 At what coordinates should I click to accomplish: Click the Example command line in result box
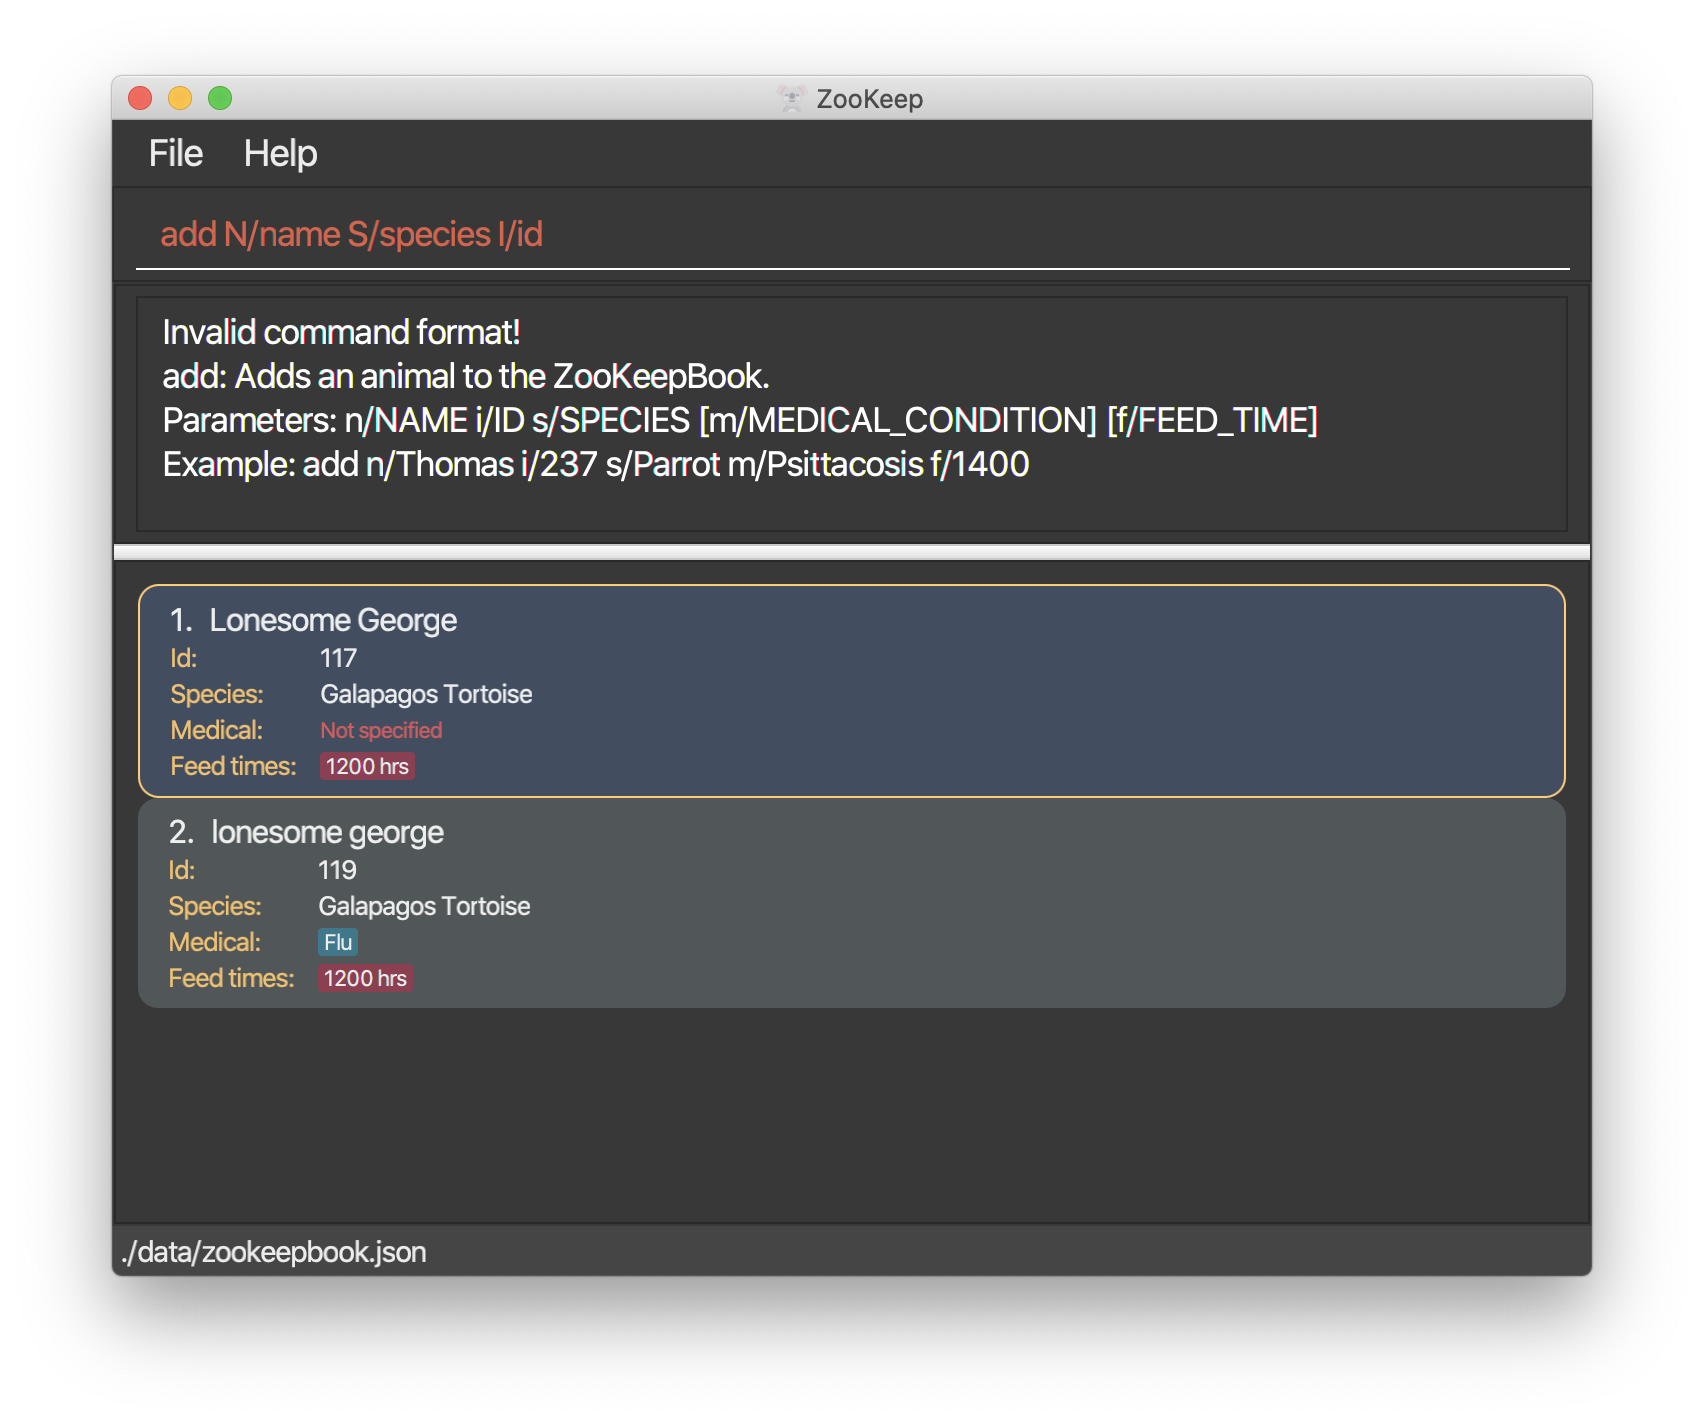[x=596, y=464]
